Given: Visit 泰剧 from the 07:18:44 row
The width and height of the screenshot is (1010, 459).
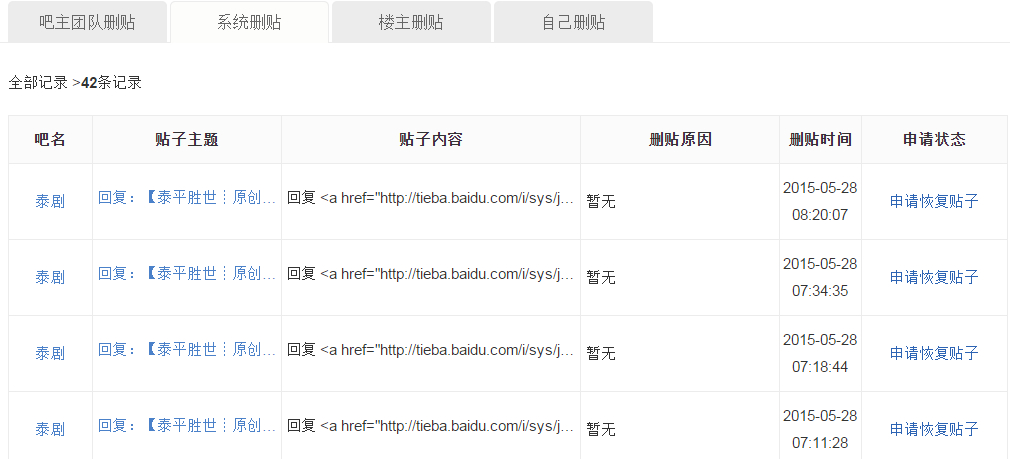Looking at the screenshot, I should [x=50, y=353].
